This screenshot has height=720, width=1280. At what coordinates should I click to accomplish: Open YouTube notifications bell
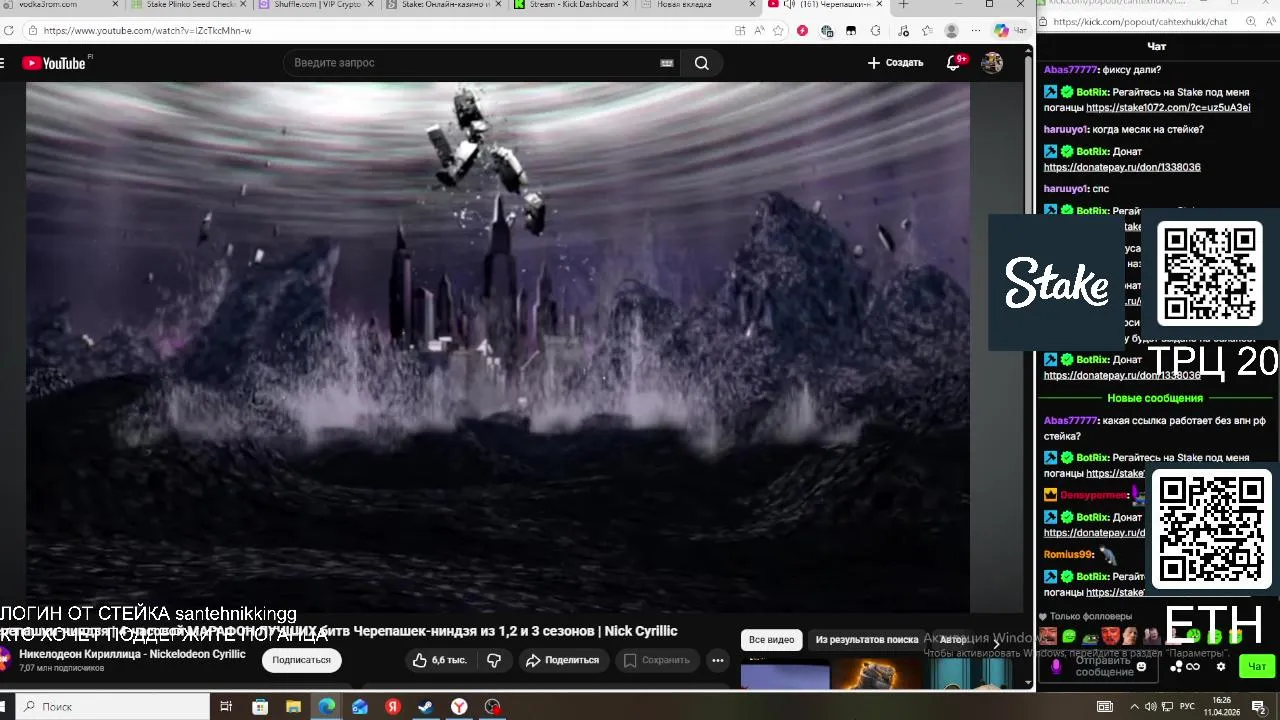click(953, 63)
